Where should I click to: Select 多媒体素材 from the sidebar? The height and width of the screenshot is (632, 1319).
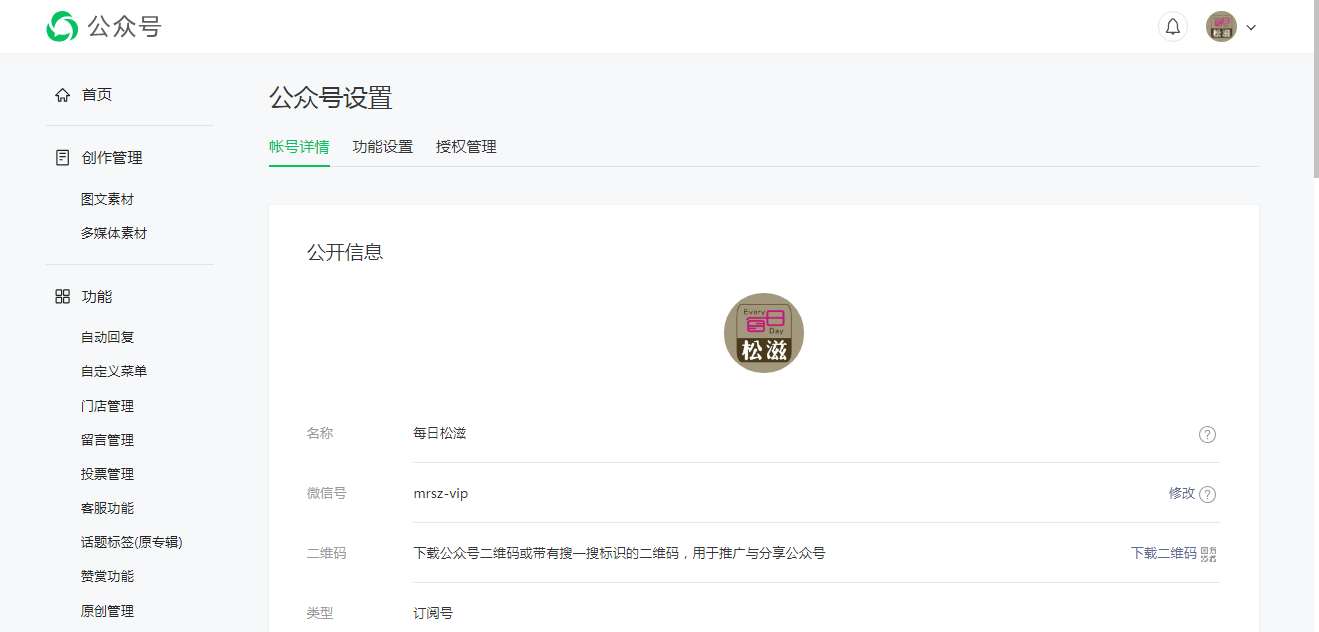click(x=115, y=232)
